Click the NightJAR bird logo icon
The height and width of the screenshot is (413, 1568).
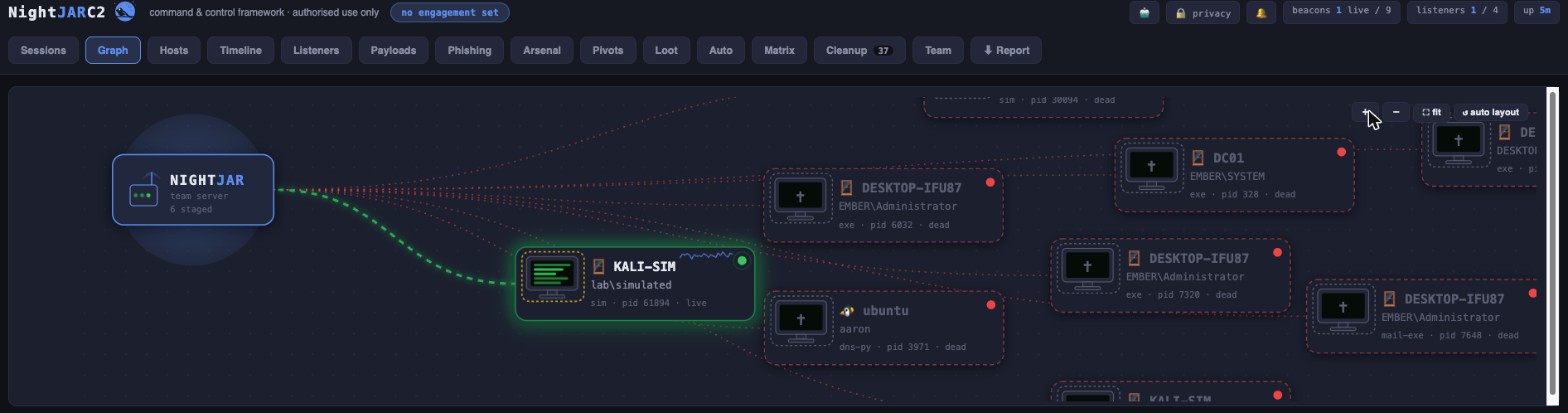125,12
